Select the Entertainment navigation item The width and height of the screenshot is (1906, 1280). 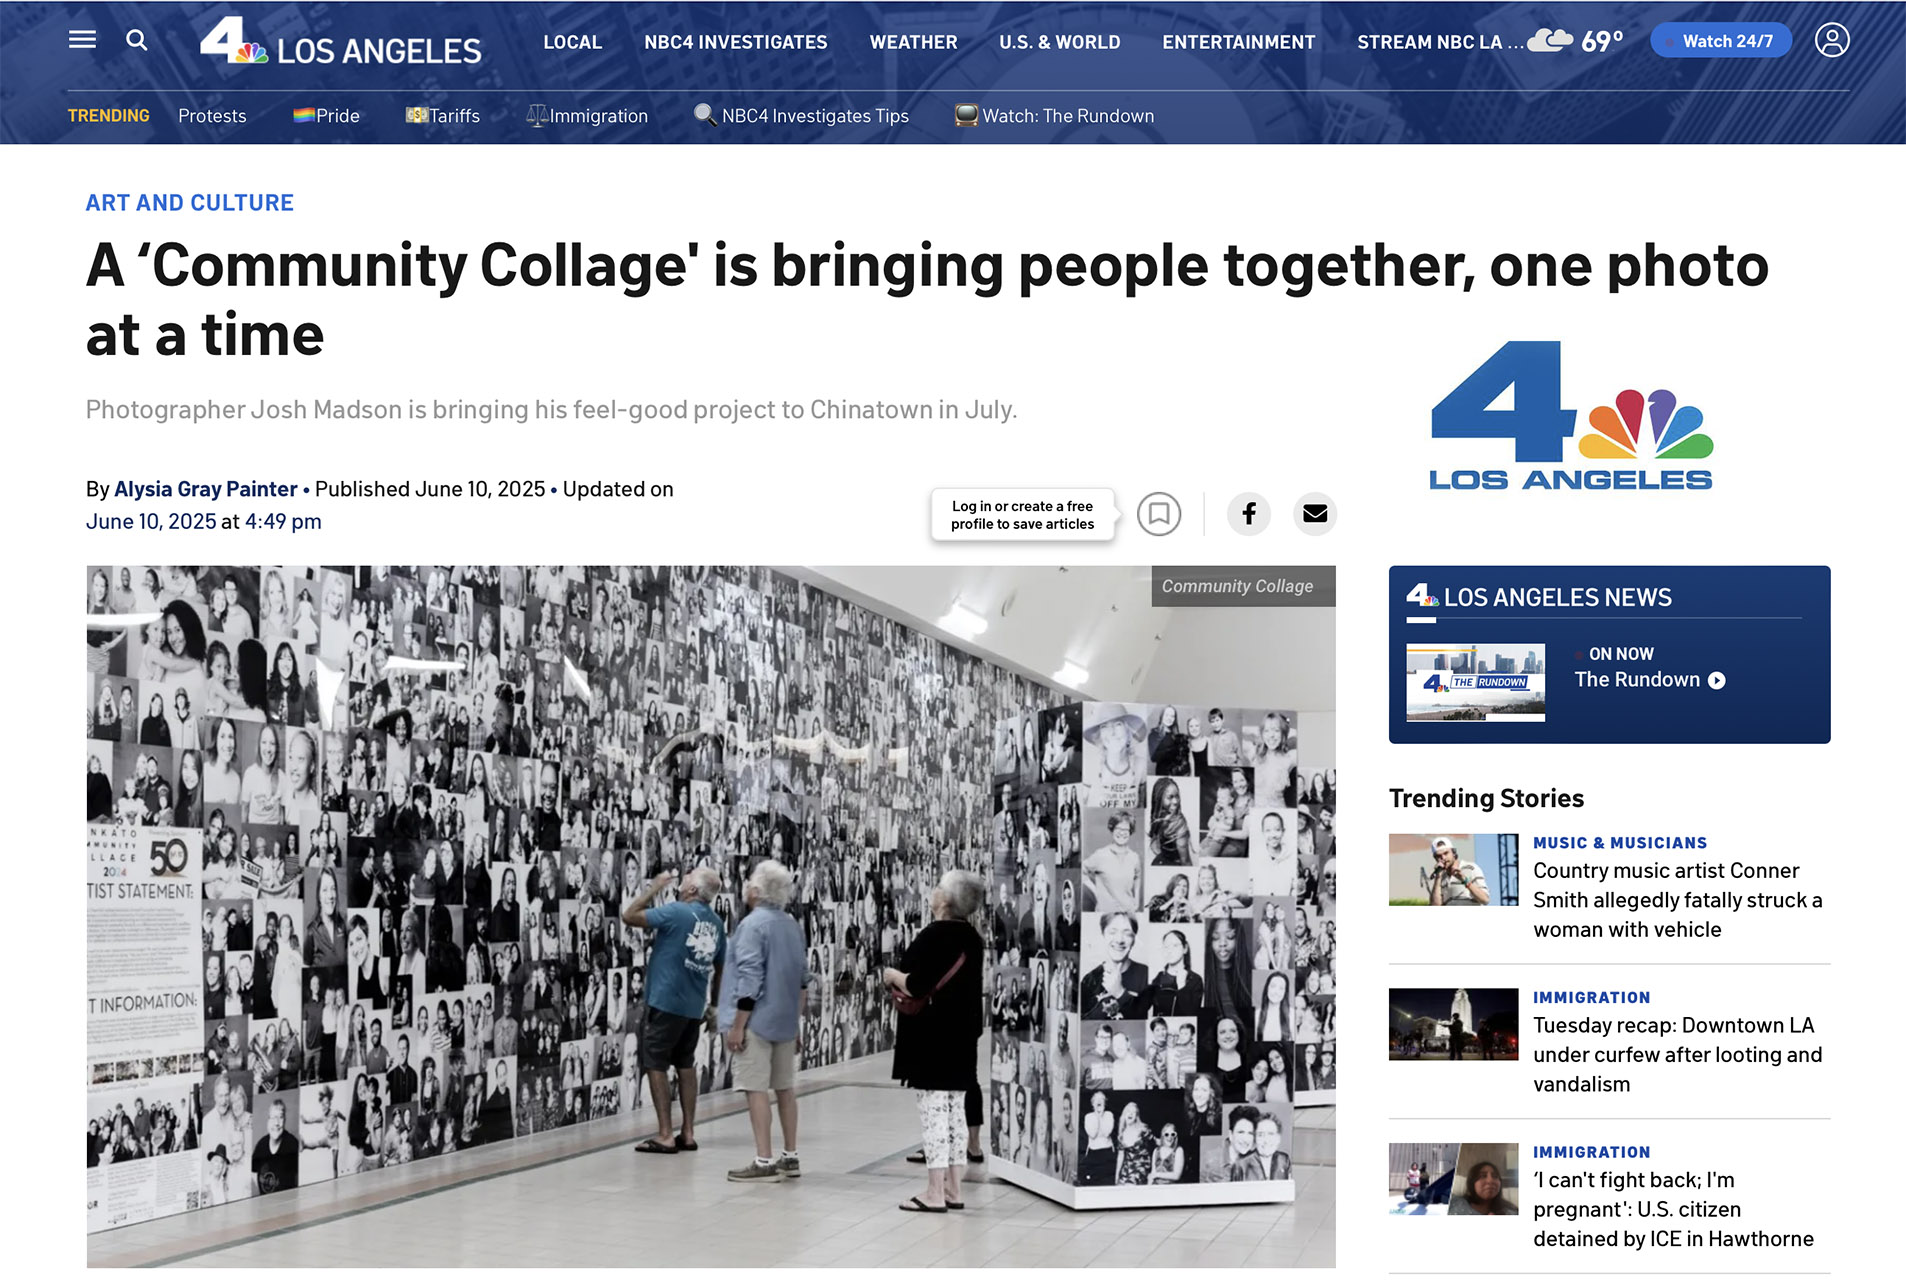1238,42
